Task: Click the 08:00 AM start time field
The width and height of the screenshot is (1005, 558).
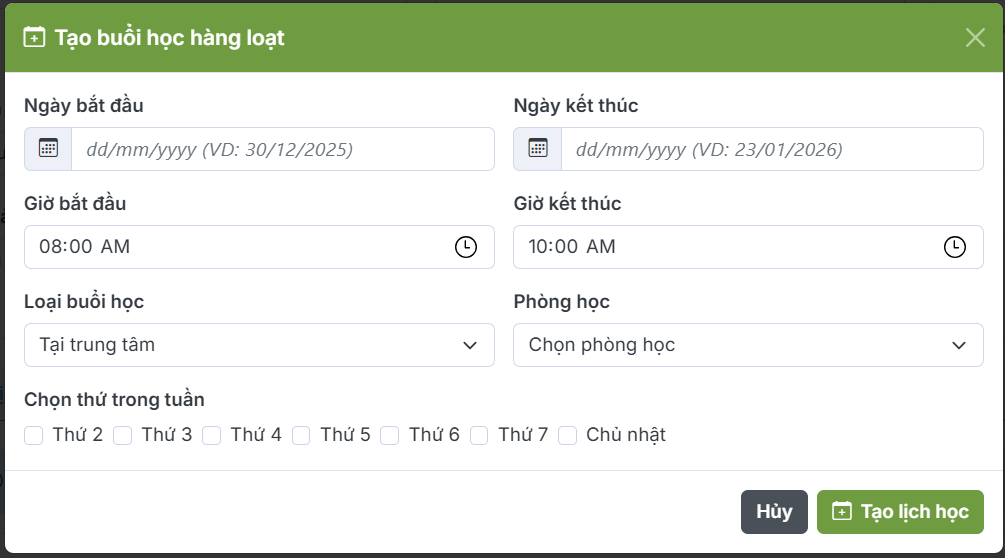Action: (x=240, y=247)
